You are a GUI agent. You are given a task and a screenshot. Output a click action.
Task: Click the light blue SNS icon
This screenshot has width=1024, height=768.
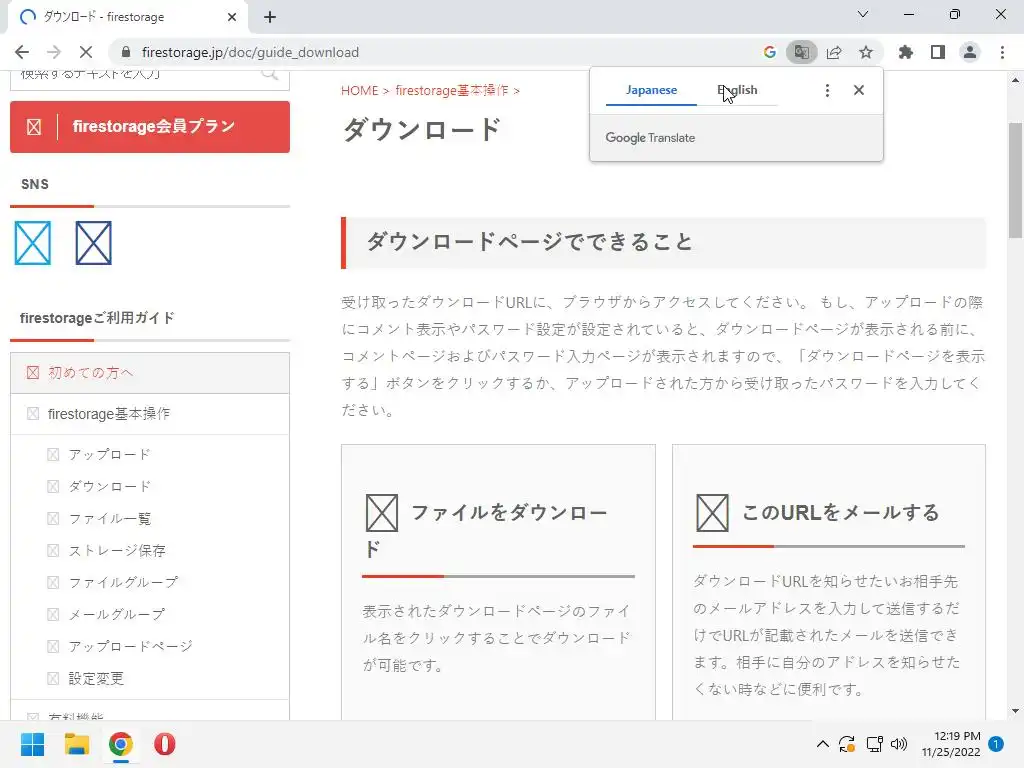[33, 243]
